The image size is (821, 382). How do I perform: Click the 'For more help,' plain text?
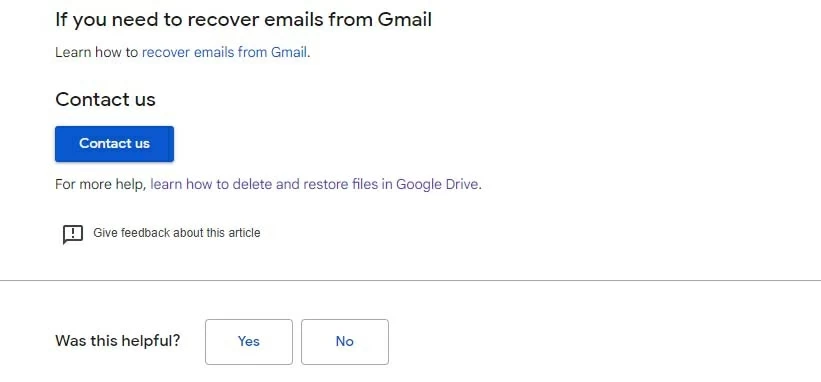(x=101, y=184)
